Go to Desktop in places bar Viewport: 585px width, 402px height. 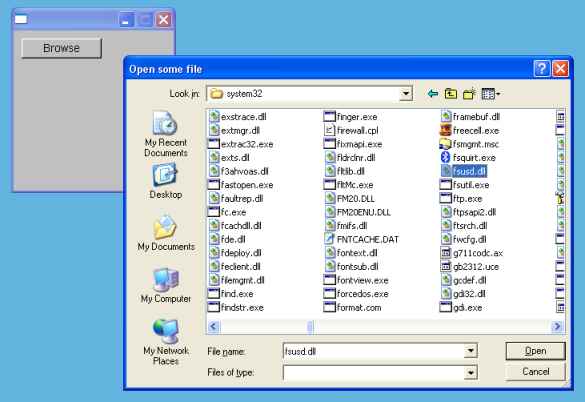(166, 181)
